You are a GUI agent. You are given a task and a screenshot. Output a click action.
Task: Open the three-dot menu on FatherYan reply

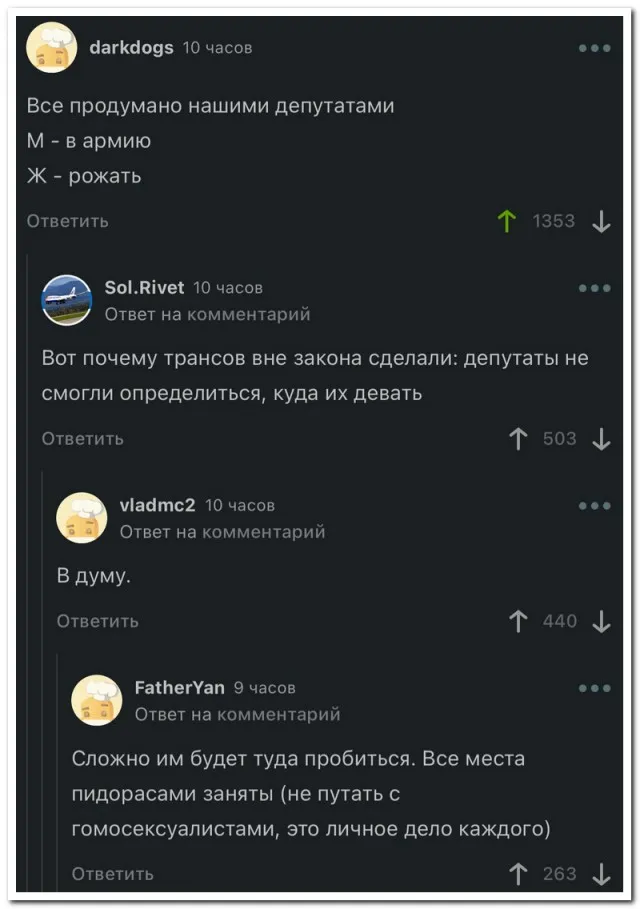point(594,688)
